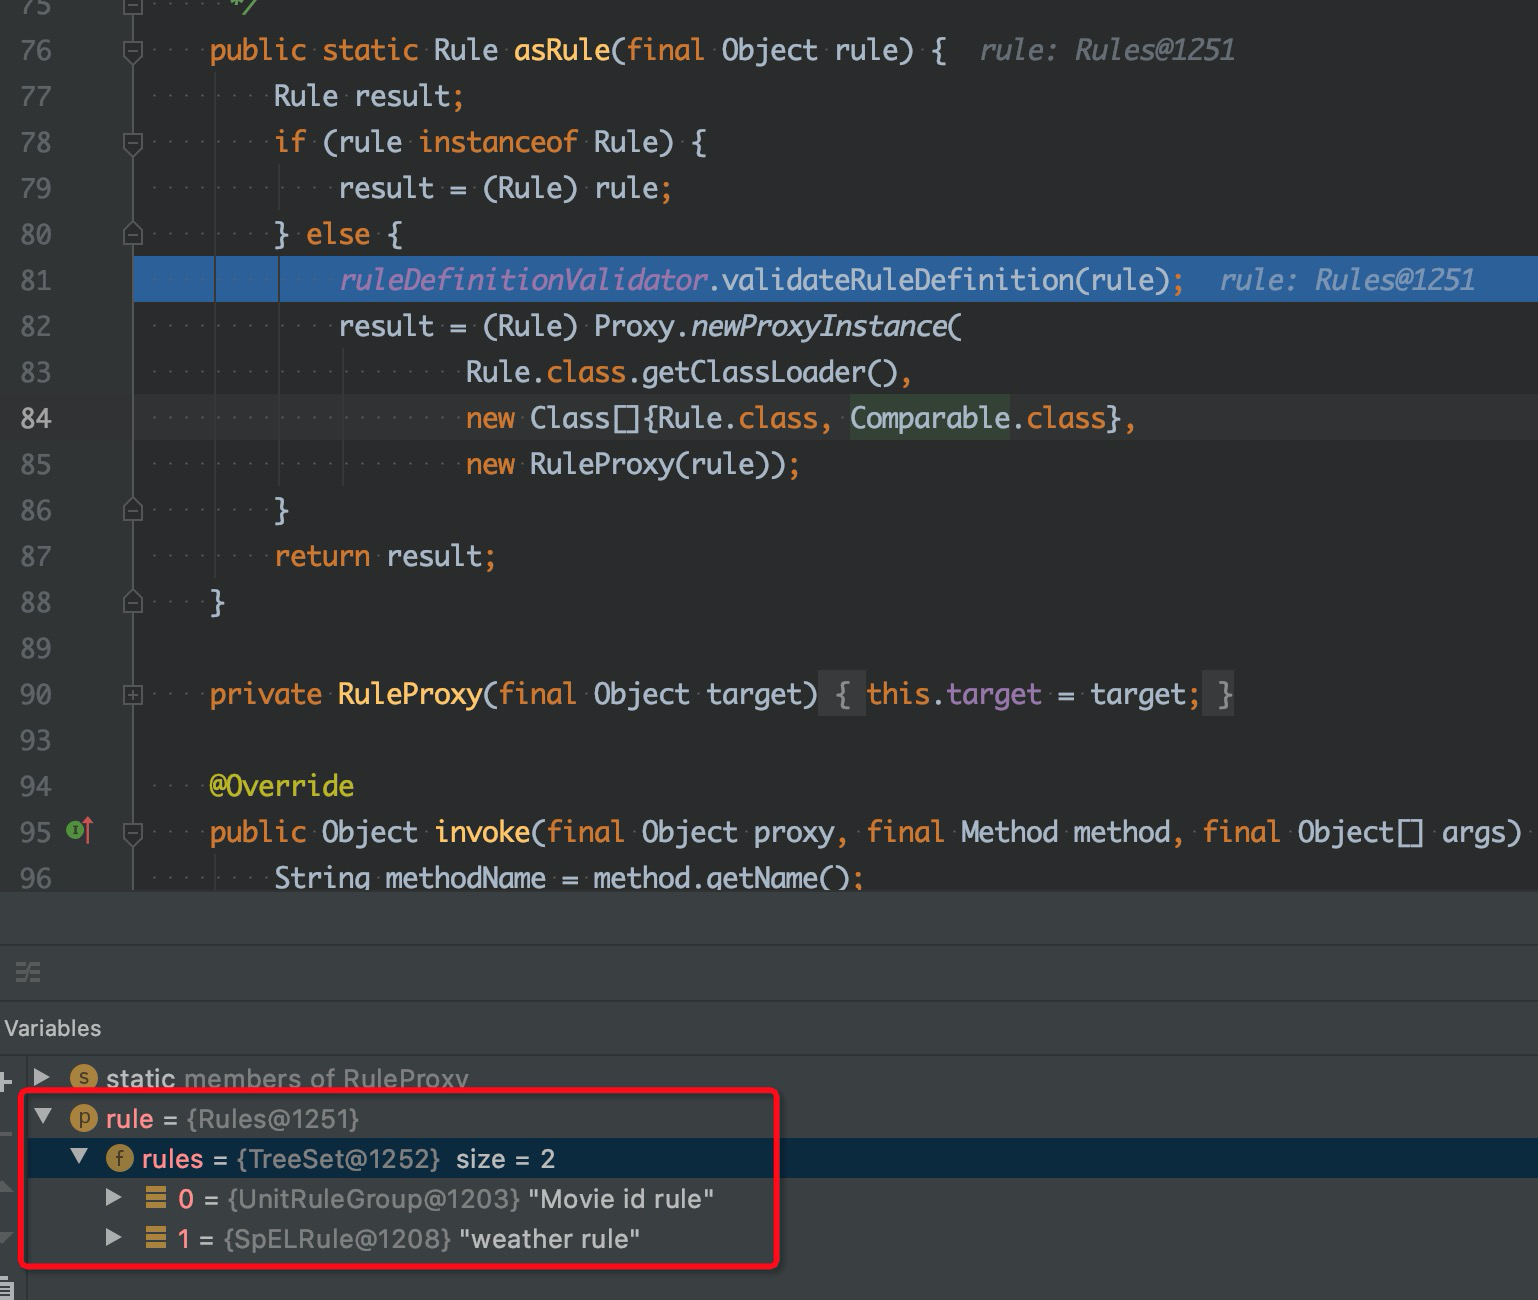Click the list element icon of "weather rule"
1538x1300 pixels.
[156, 1238]
